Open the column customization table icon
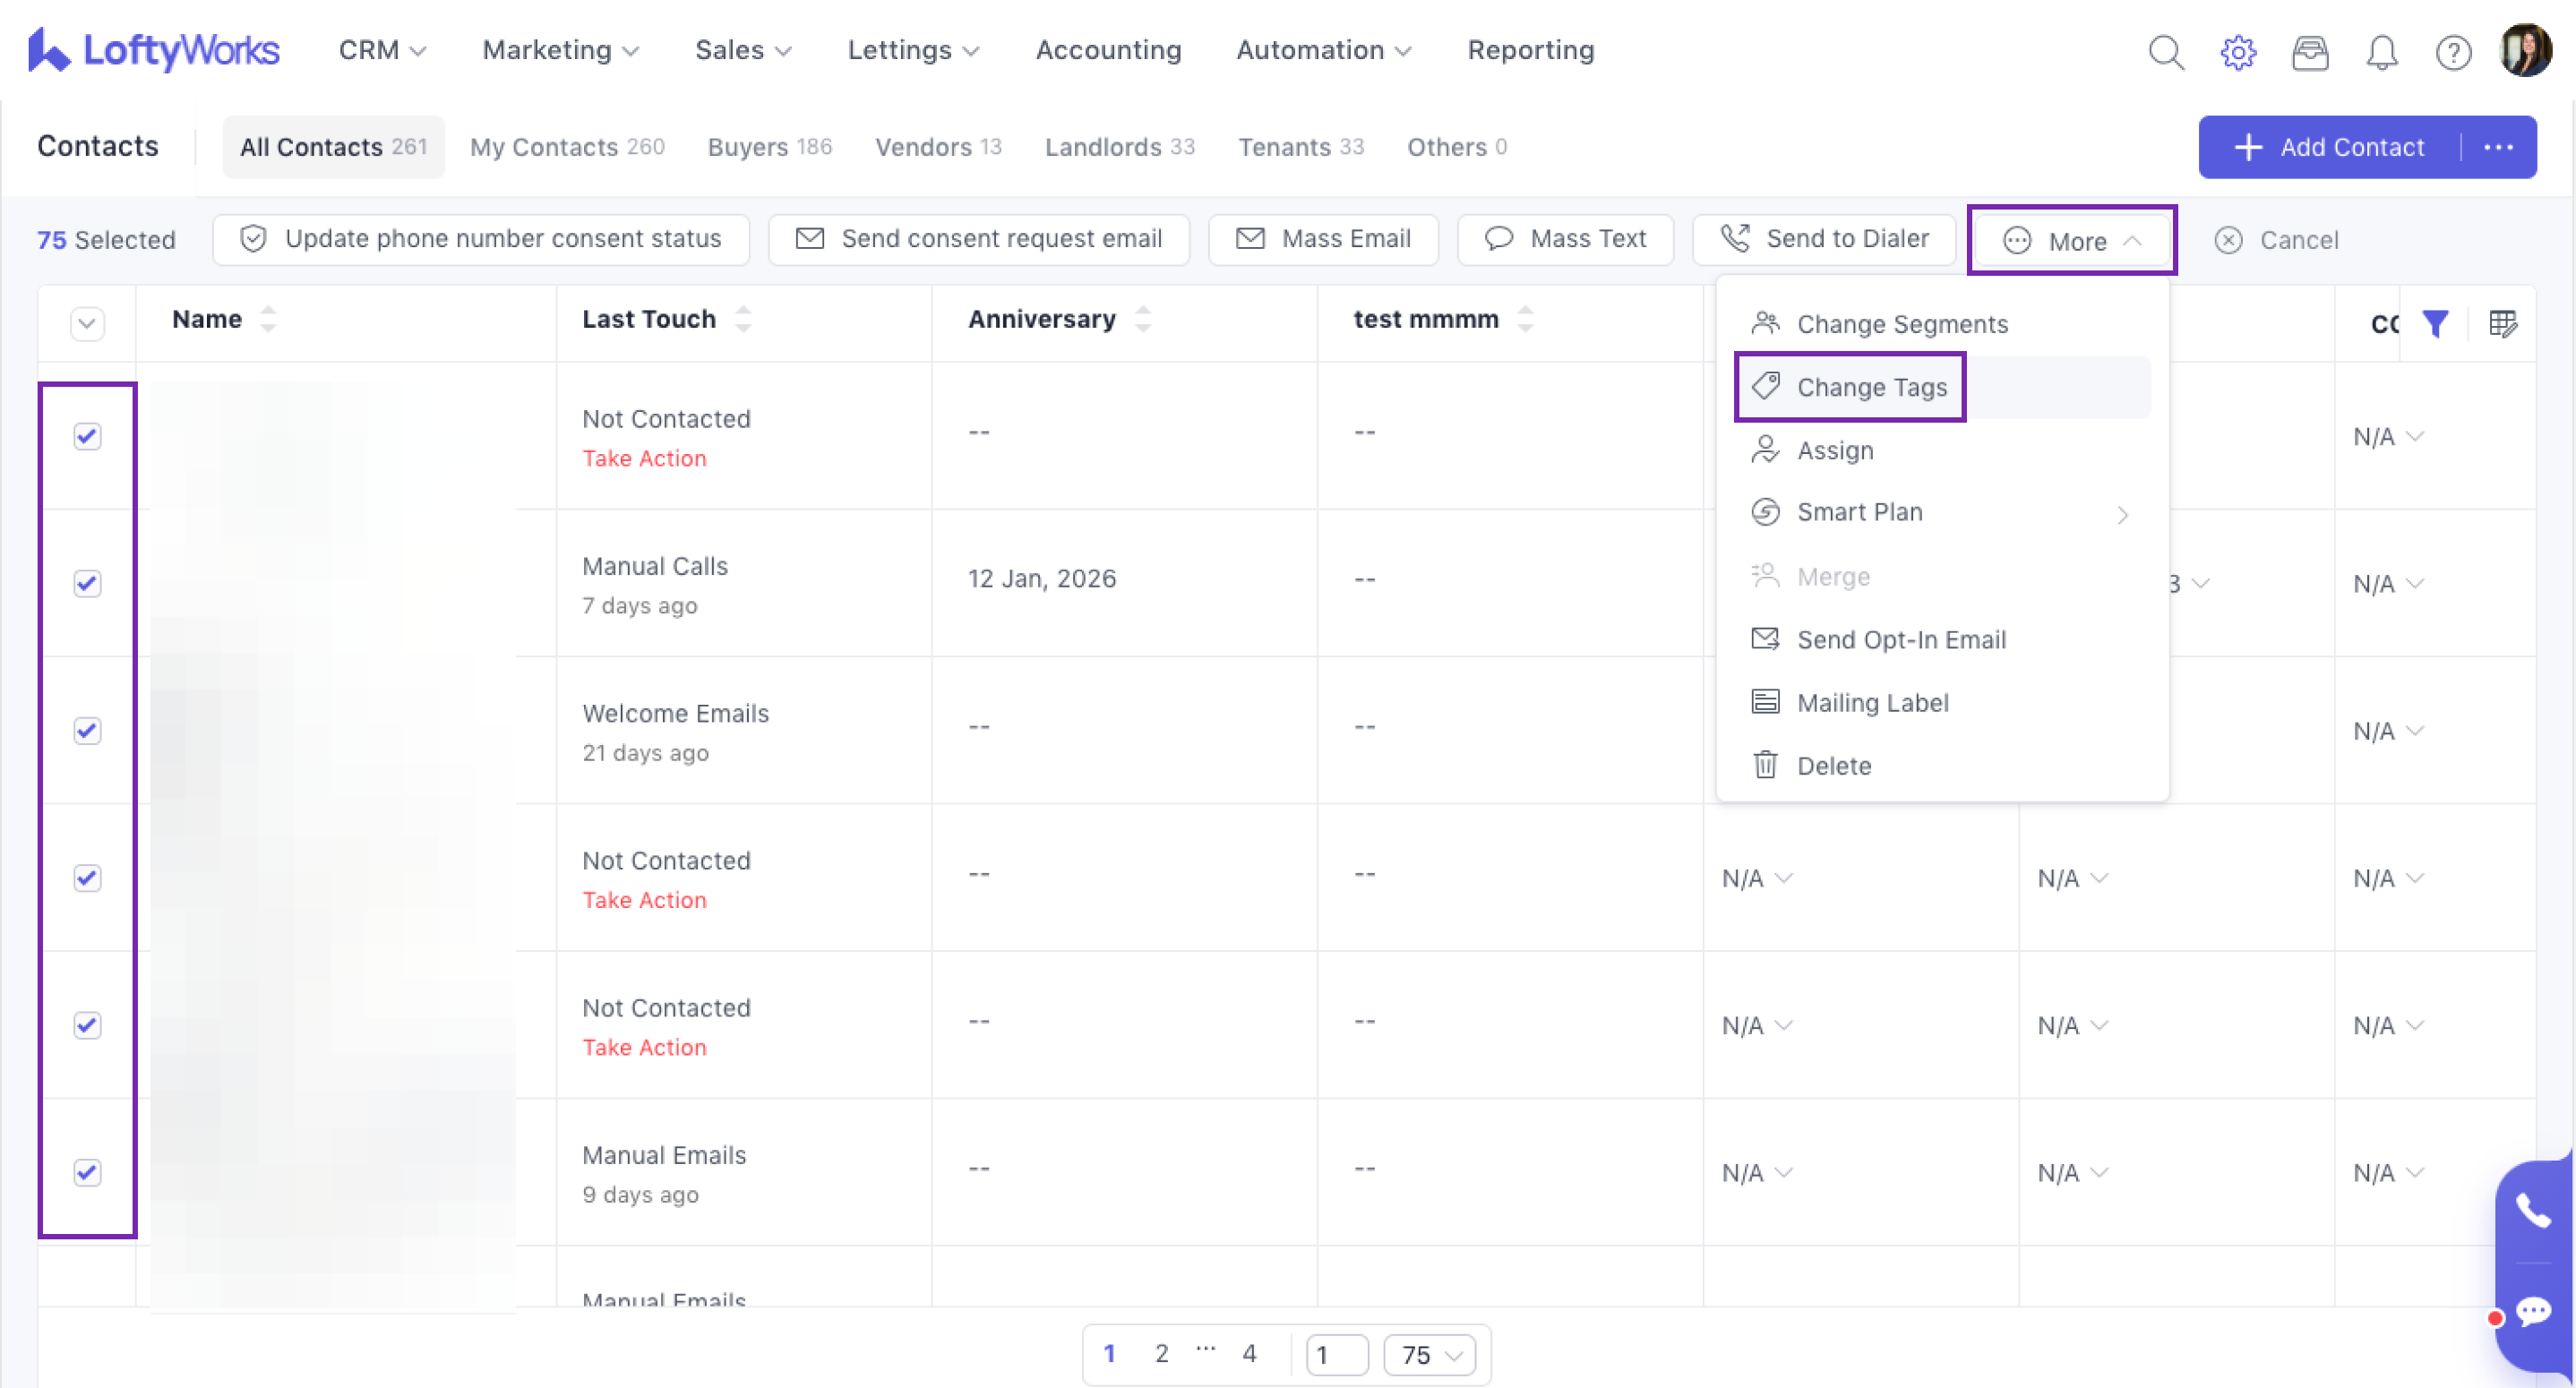 click(x=2502, y=324)
